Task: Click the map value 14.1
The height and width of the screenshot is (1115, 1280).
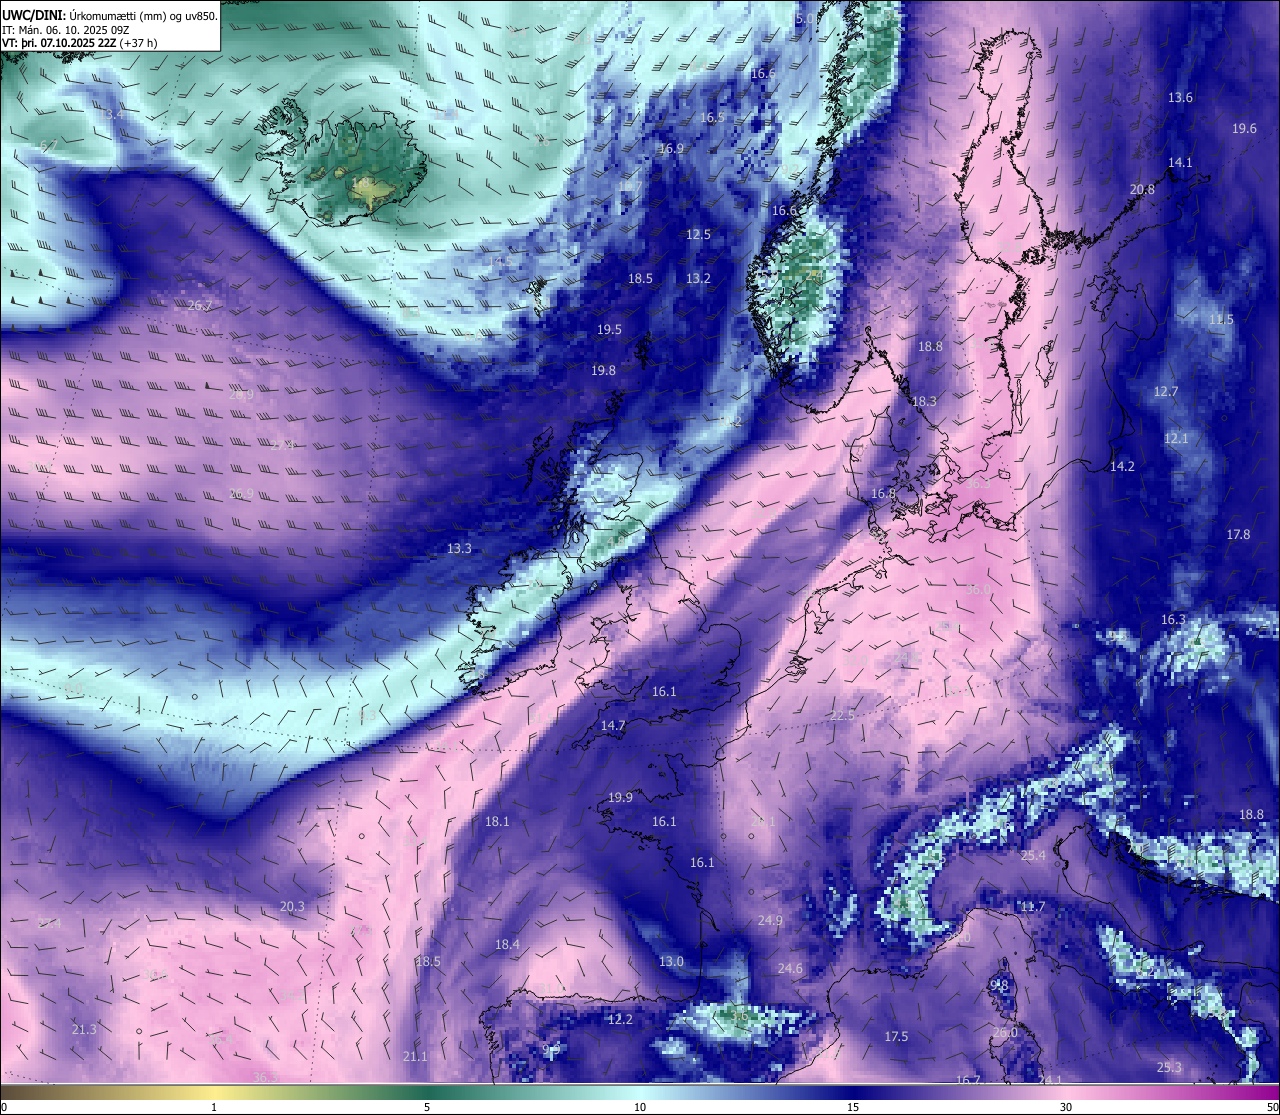Action: coord(1180,163)
